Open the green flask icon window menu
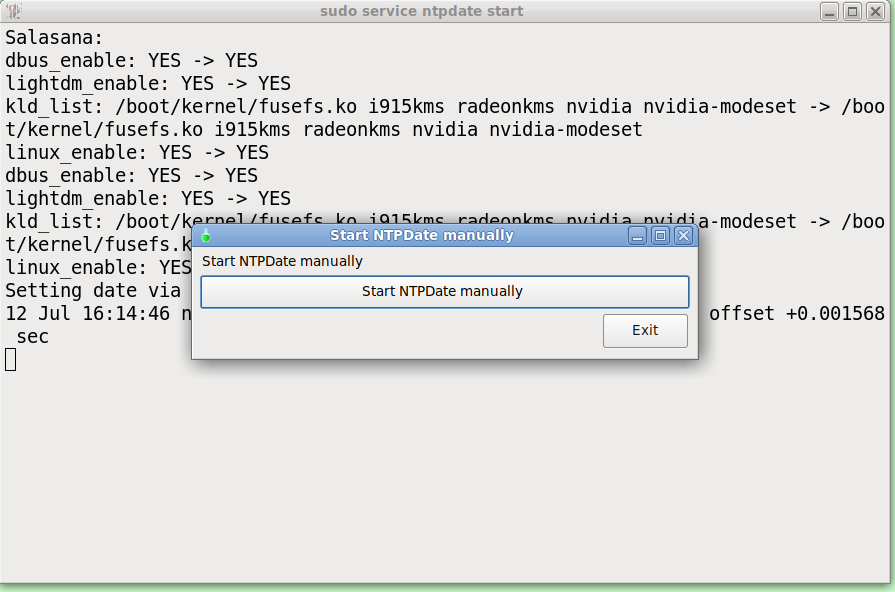The height and width of the screenshot is (592, 895). [206, 235]
